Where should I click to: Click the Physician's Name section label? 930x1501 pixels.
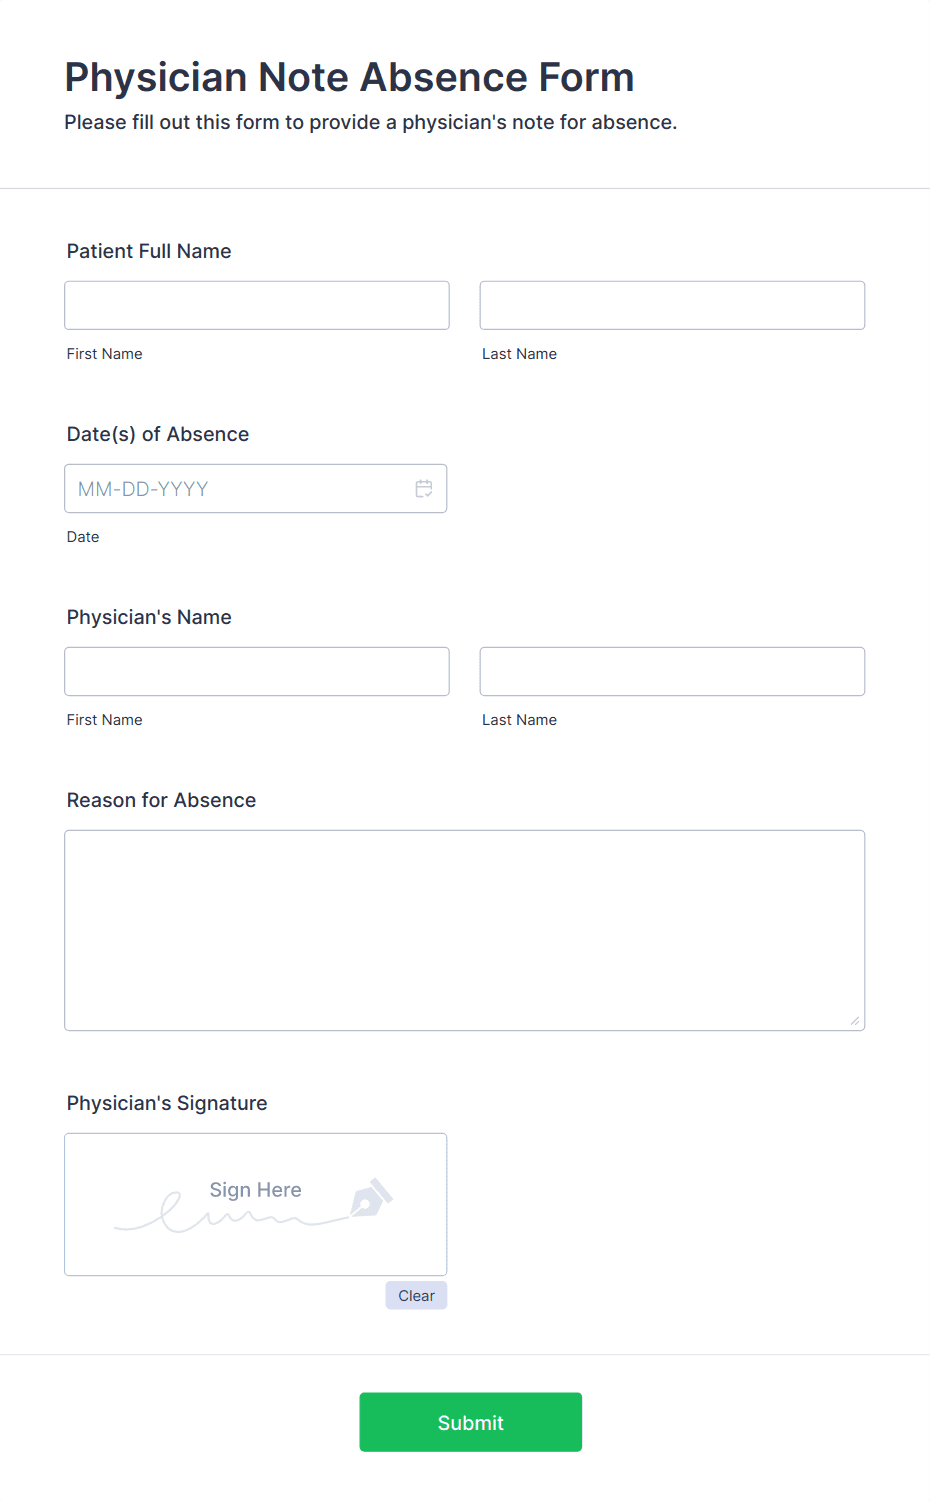(x=148, y=617)
